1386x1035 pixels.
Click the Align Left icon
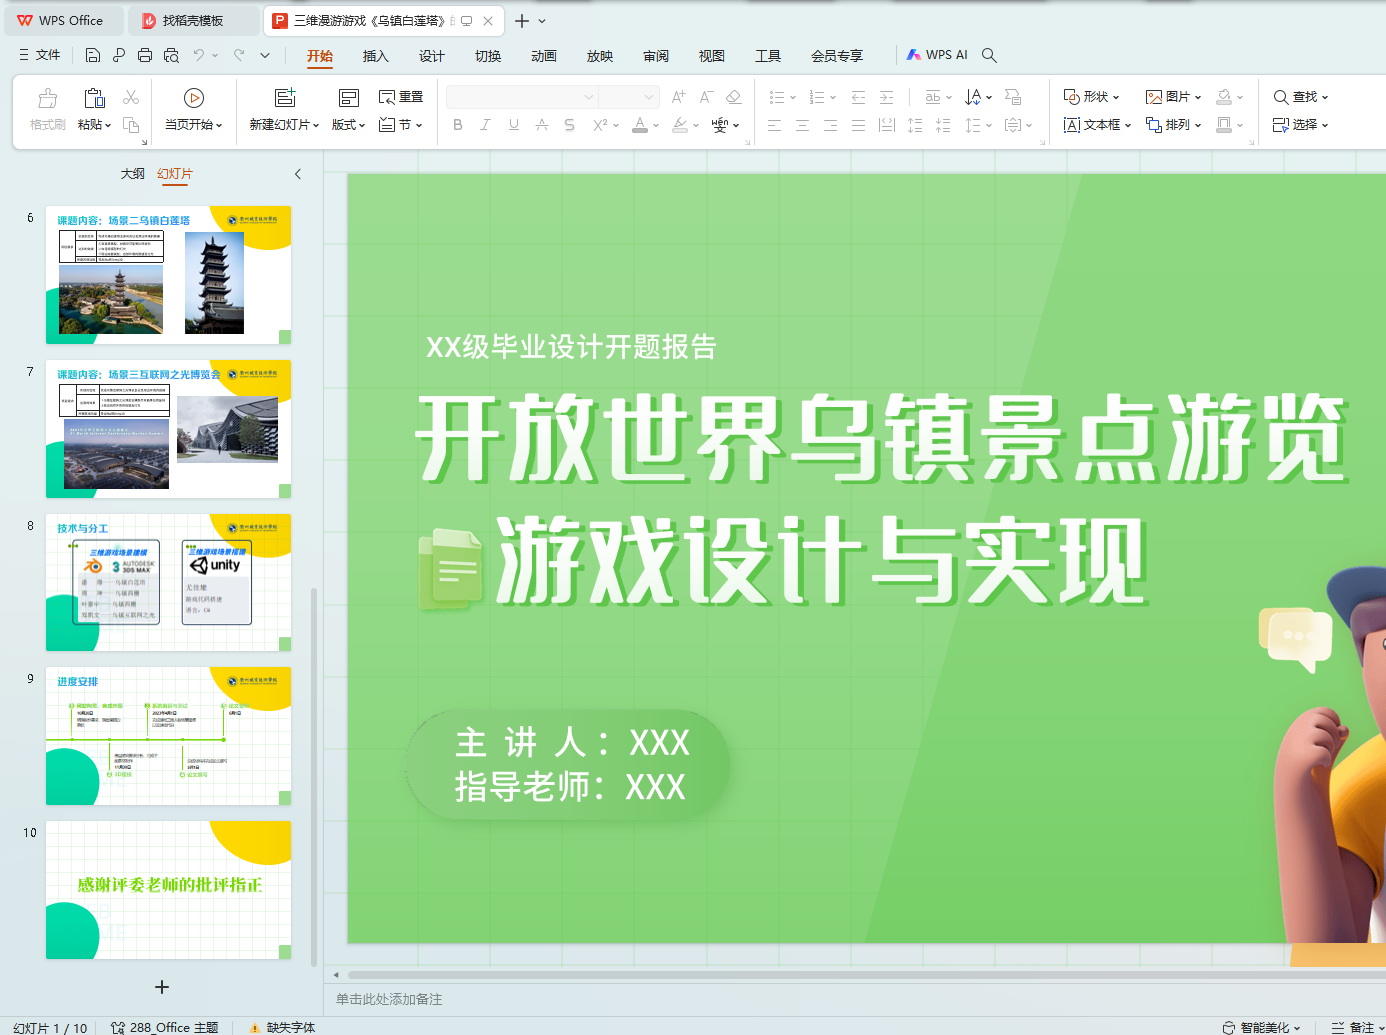pos(774,125)
